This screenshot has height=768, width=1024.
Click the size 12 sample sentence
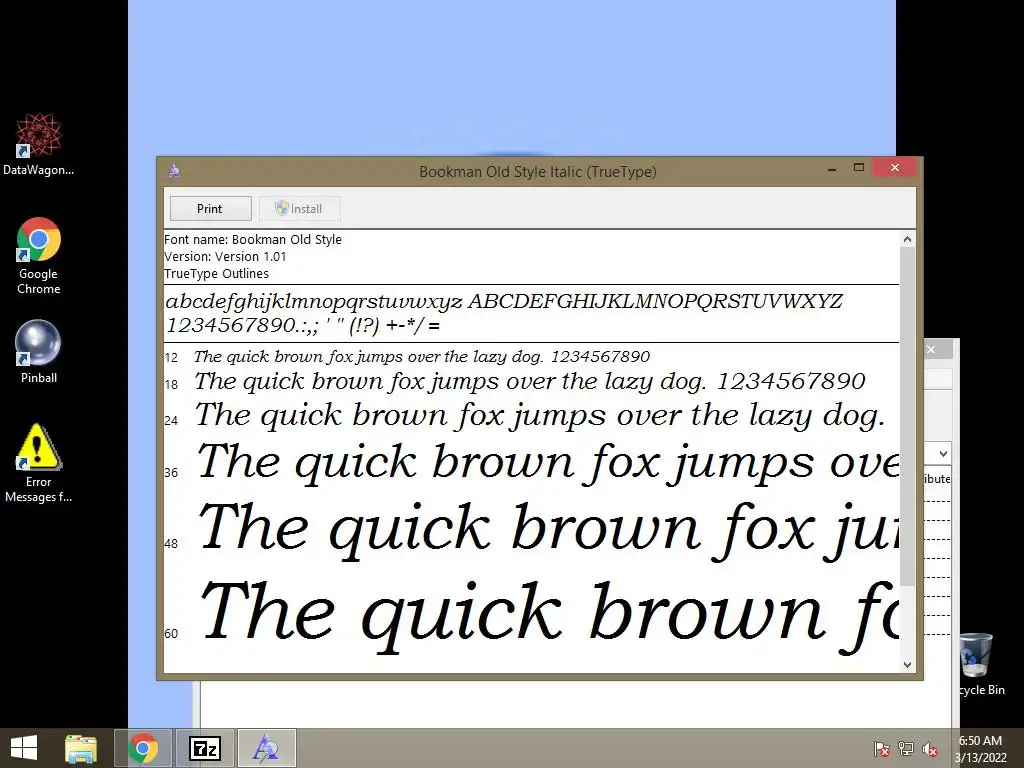pyautogui.click(x=422, y=357)
